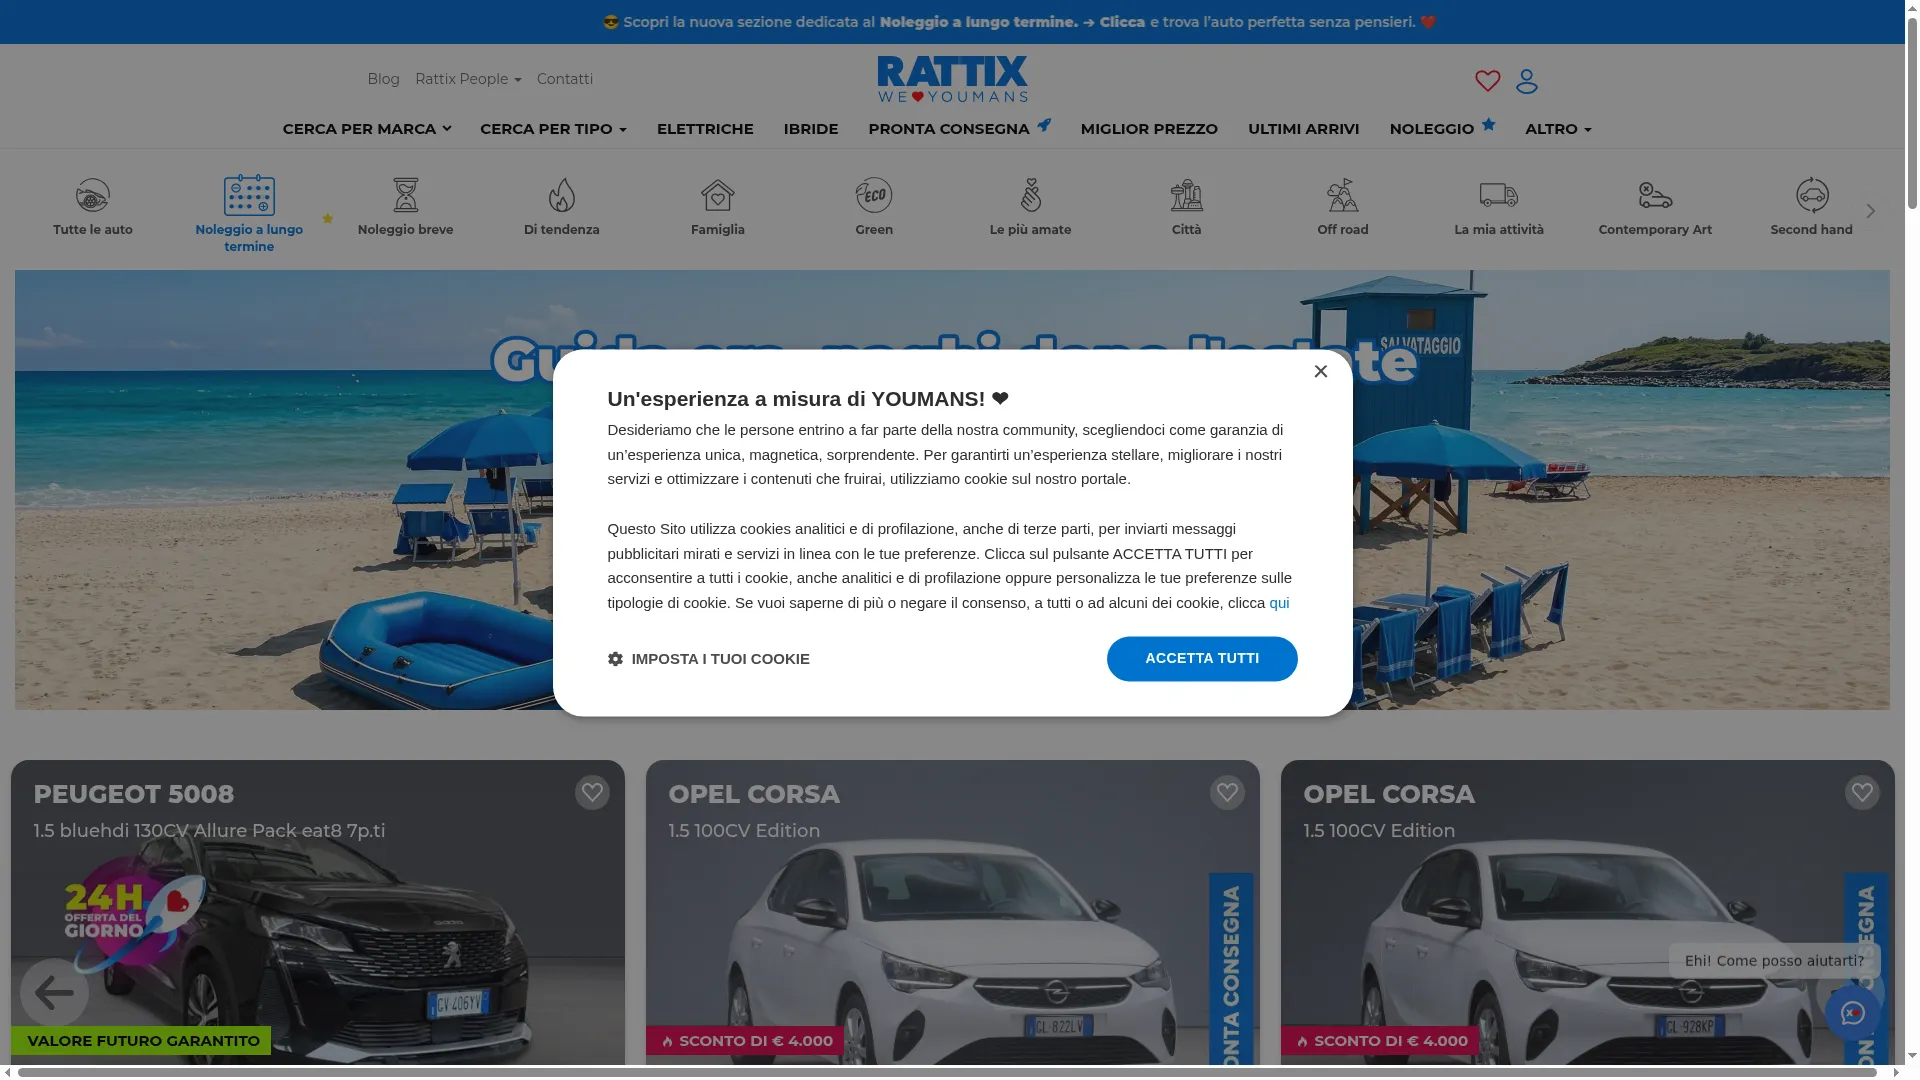Choose the Famiglia house icon

point(718,195)
